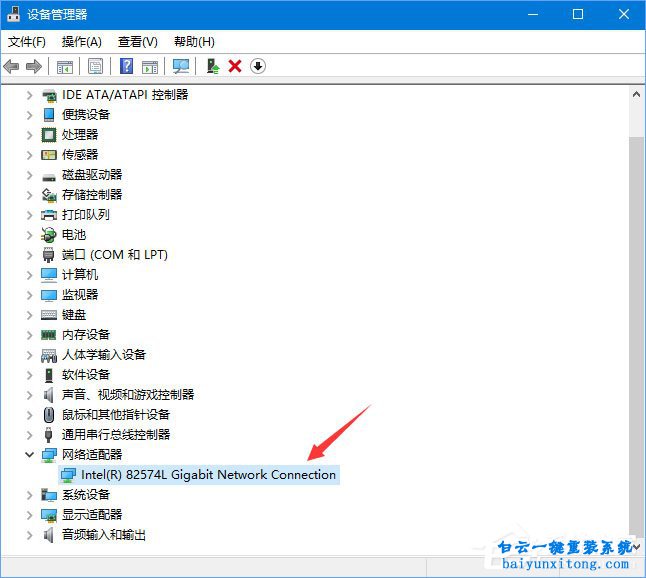Select the 键盘 label
The image size is (646, 578).
[74, 315]
